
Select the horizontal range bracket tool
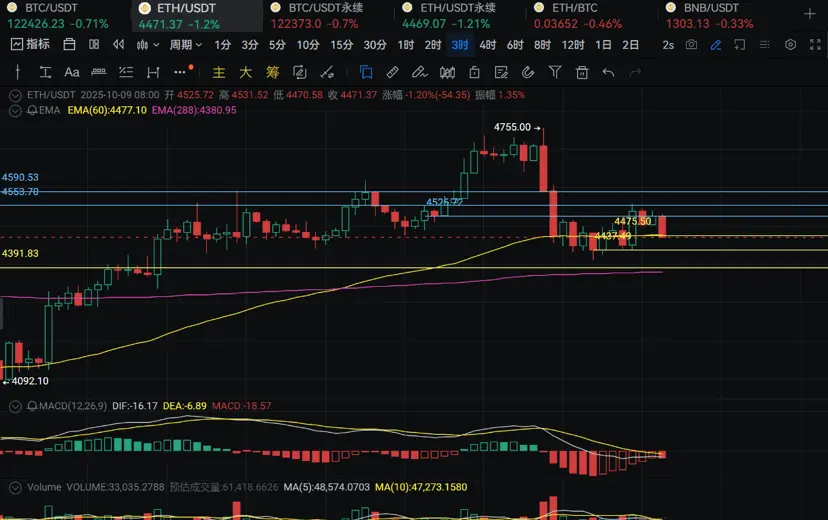click(153, 72)
